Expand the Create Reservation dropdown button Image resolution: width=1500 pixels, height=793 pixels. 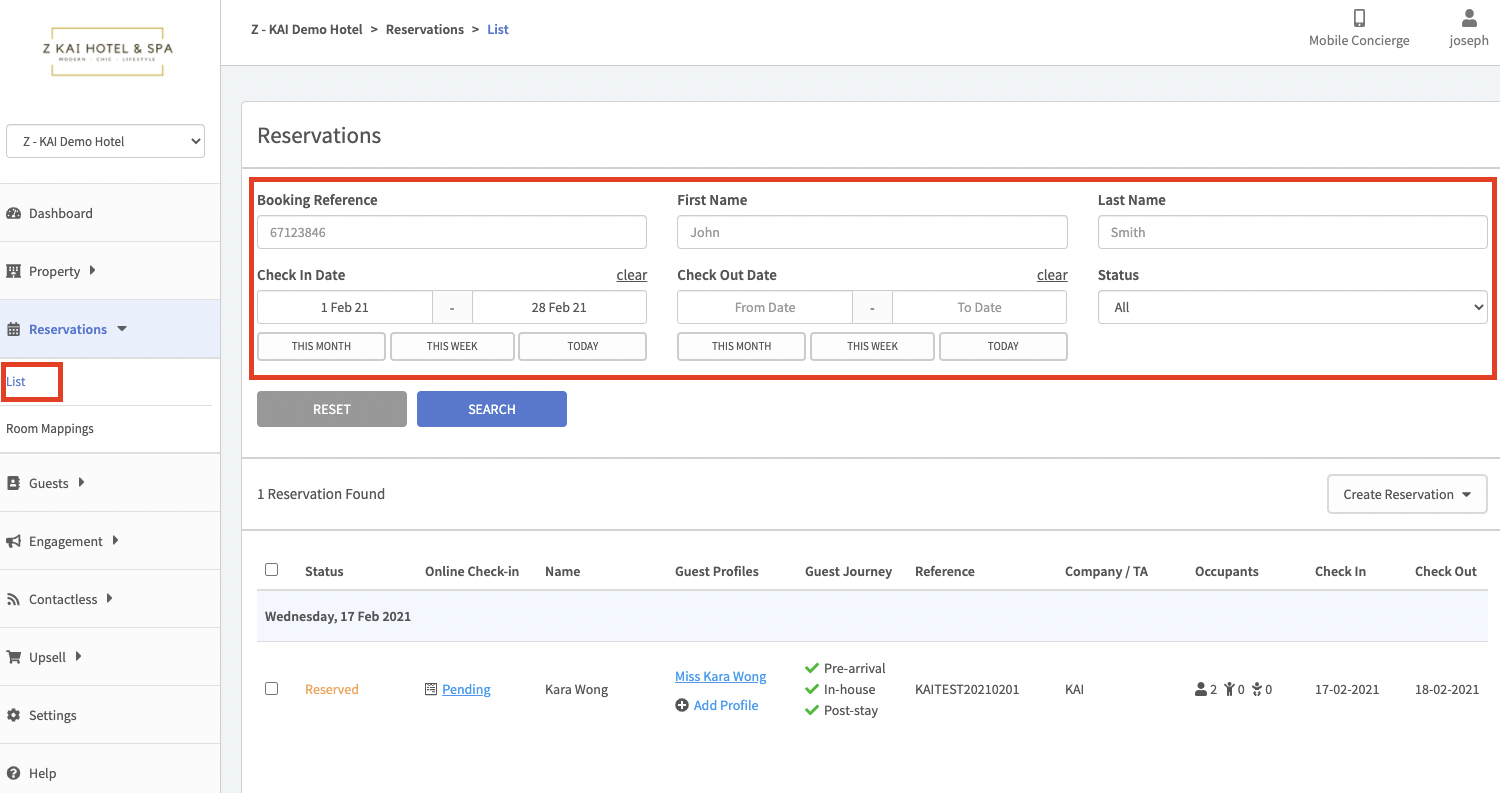pos(1407,494)
